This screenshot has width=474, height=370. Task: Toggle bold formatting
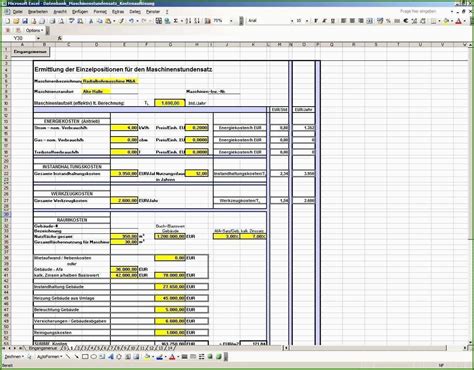click(x=316, y=21)
